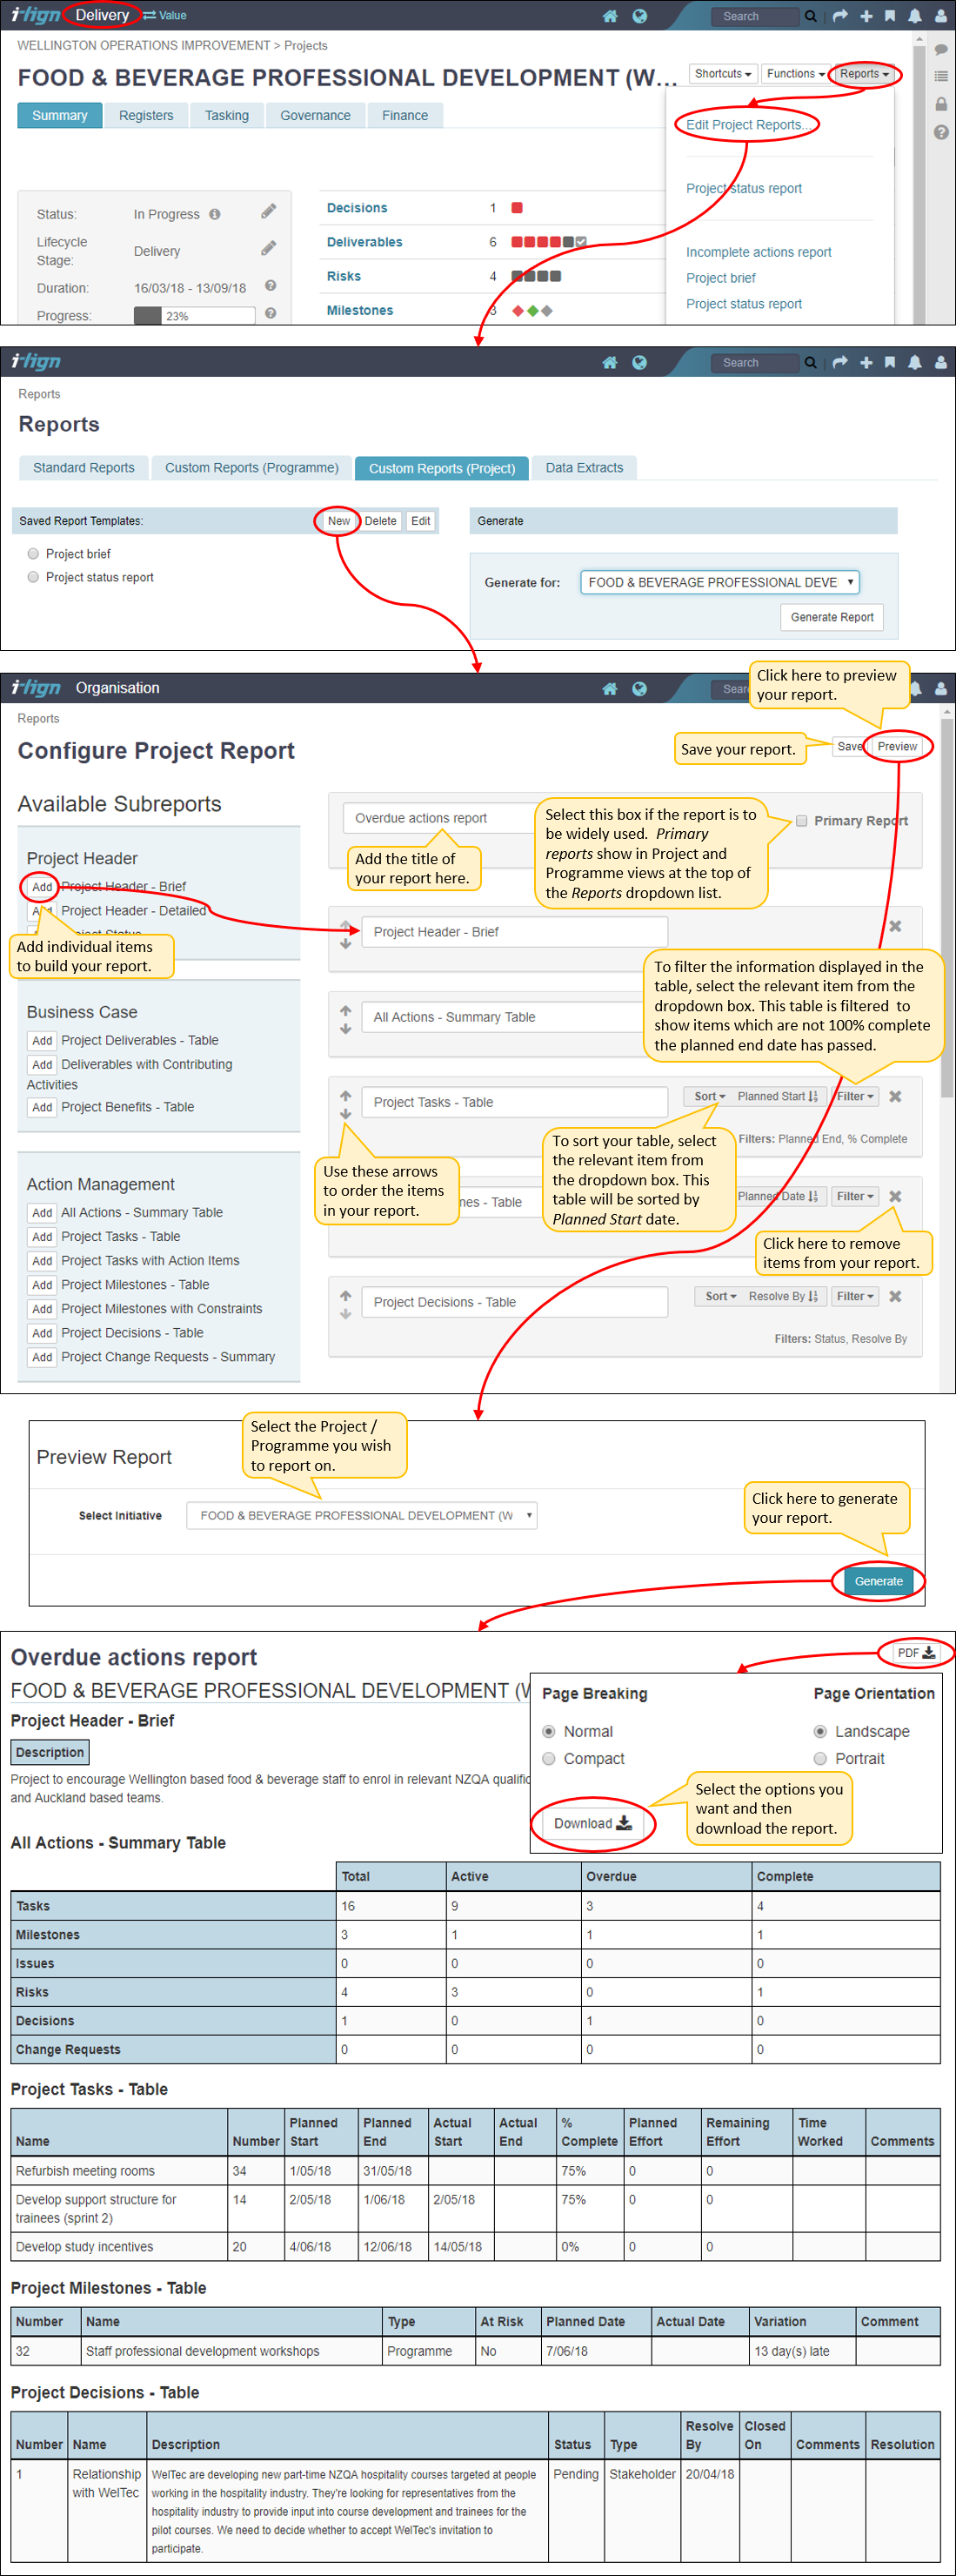Open the globe icon in the project page header
This screenshot has height=2576, width=956.
pos(640,16)
